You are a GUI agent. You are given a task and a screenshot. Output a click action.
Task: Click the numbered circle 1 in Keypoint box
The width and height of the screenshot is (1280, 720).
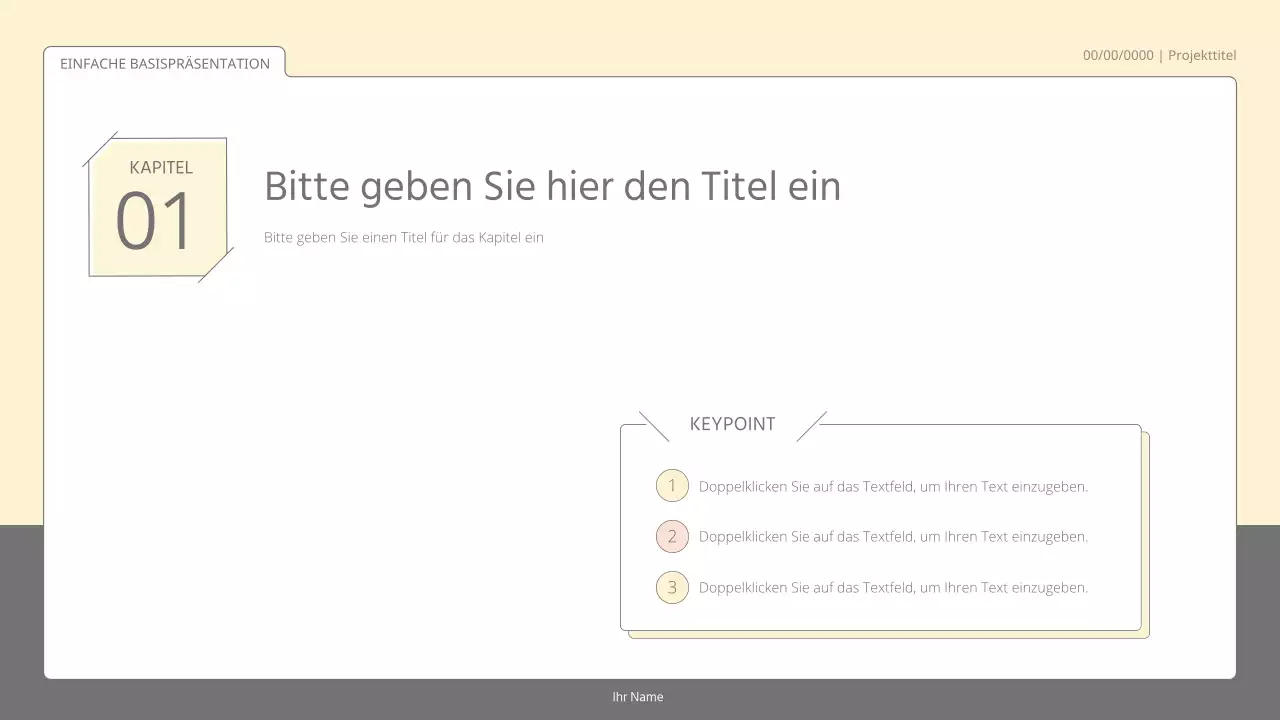pos(672,485)
